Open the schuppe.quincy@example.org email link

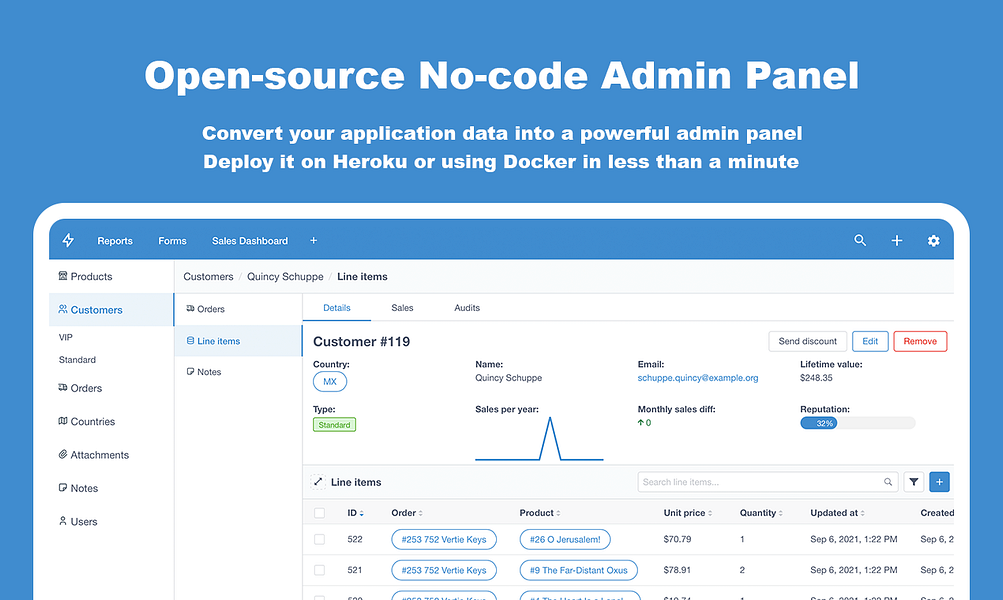tap(698, 378)
